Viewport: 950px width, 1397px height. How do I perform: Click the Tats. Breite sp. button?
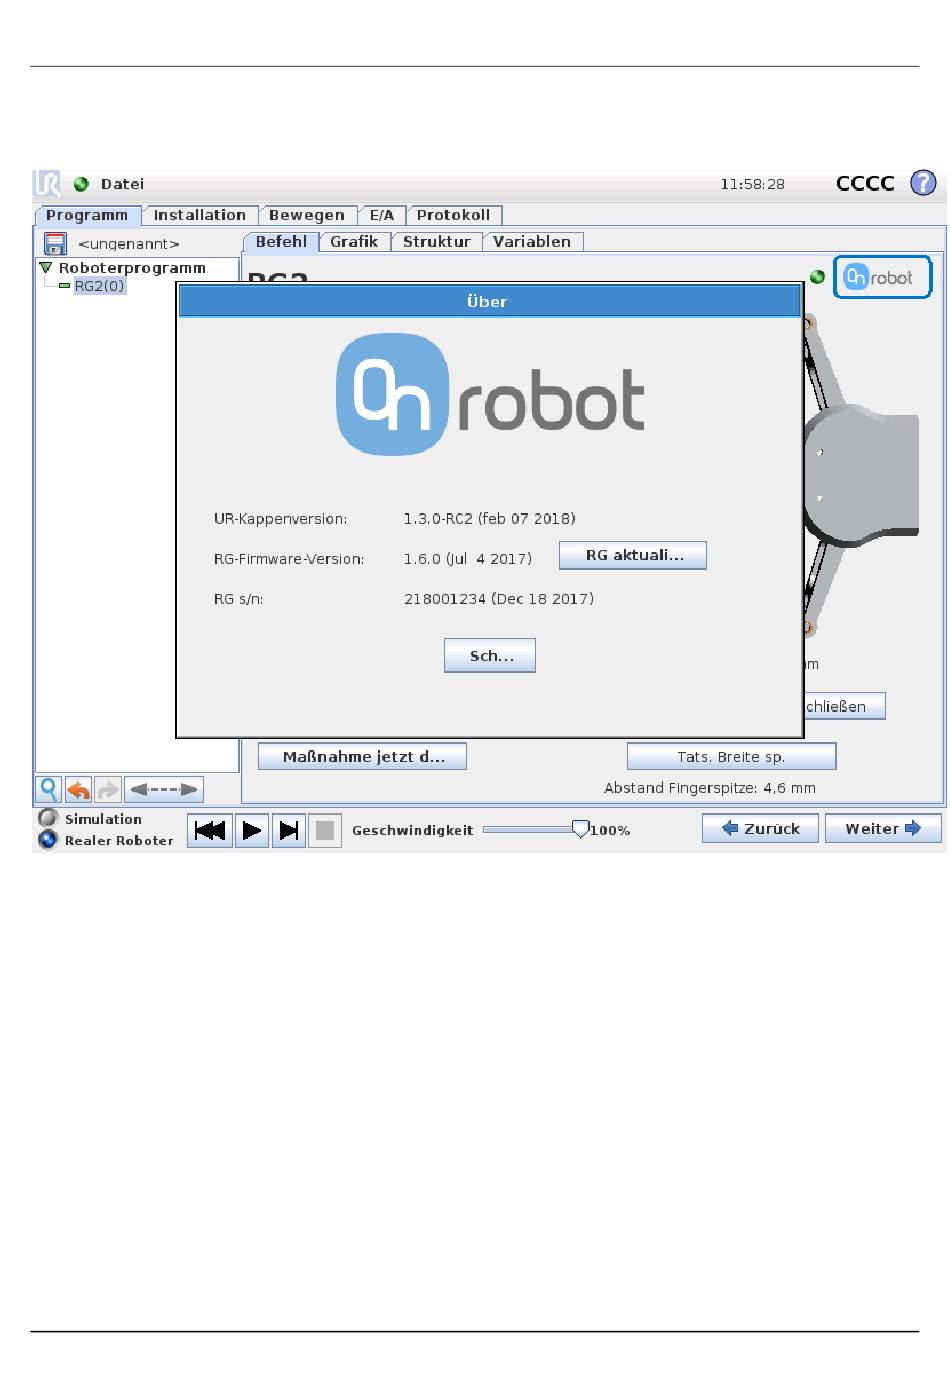(x=731, y=757)
